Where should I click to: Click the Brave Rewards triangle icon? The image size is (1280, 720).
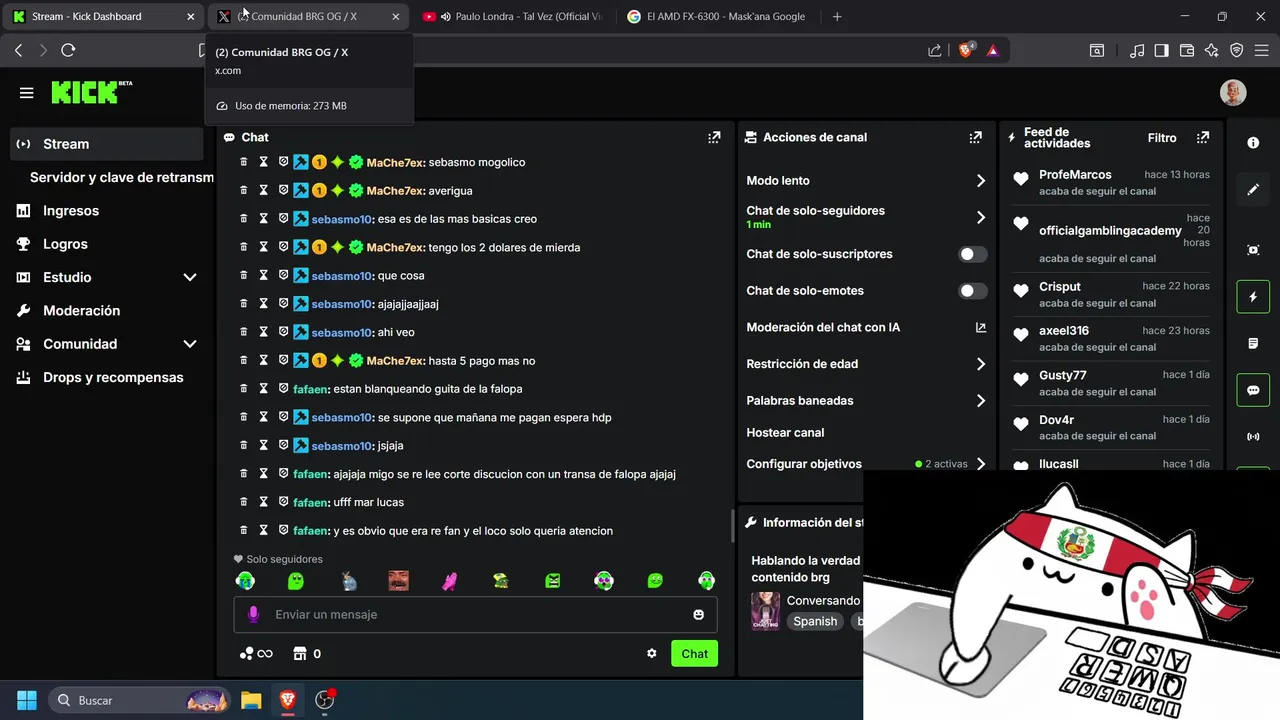pos(993,50)
